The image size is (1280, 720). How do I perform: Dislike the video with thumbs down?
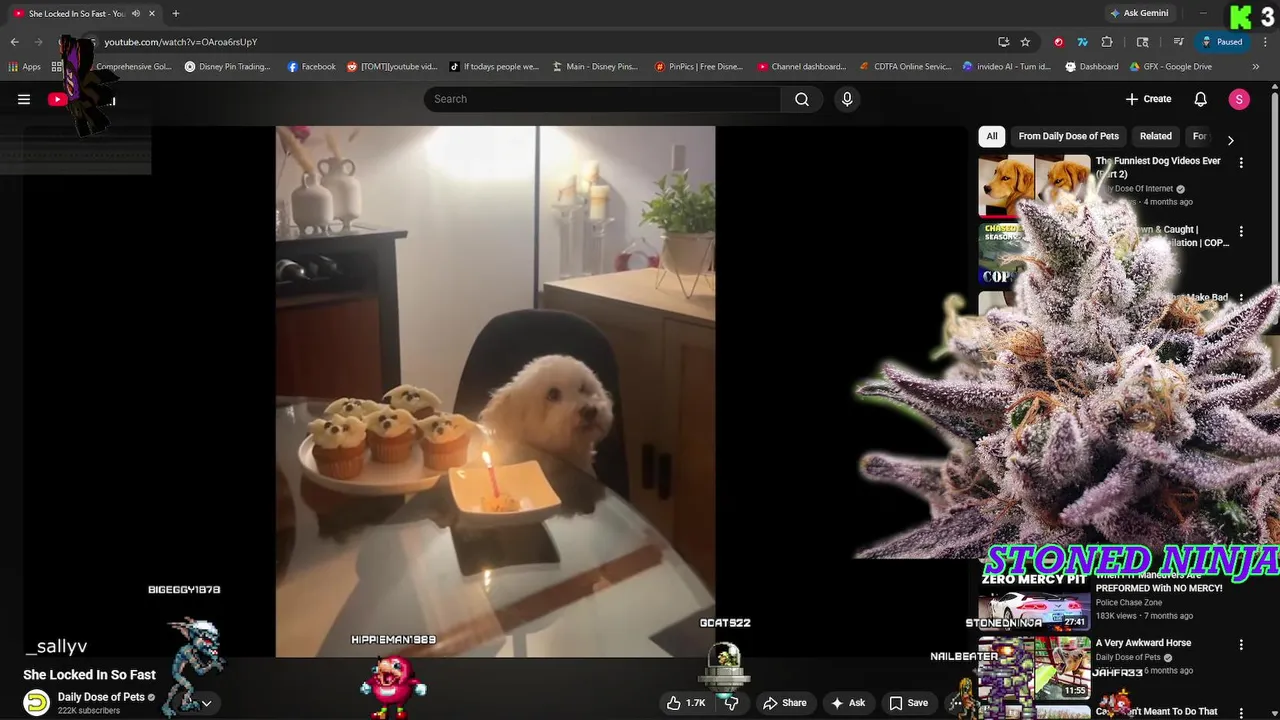pos(731,703)
